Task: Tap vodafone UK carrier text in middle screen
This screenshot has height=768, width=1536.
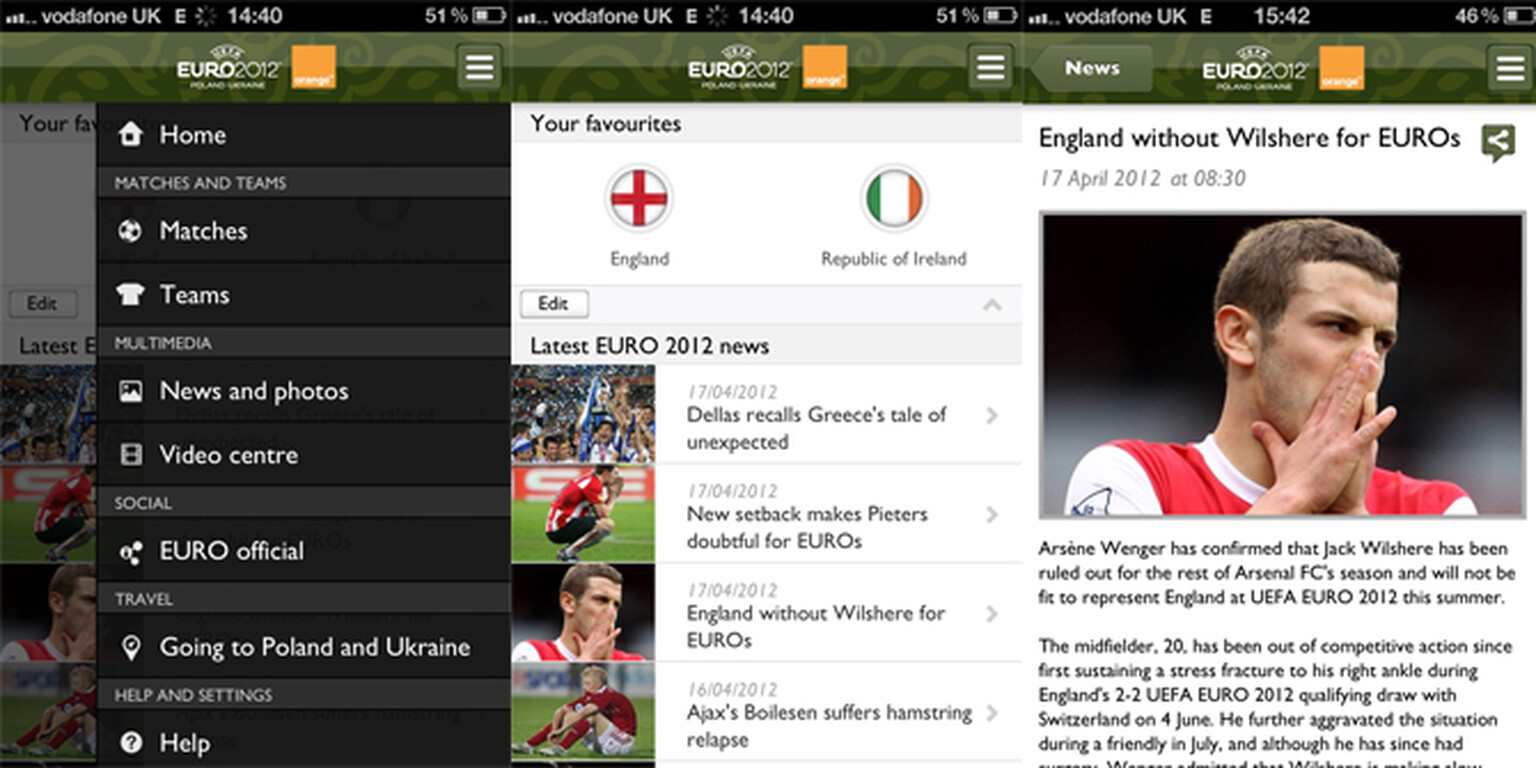Action: click(612, 16)
